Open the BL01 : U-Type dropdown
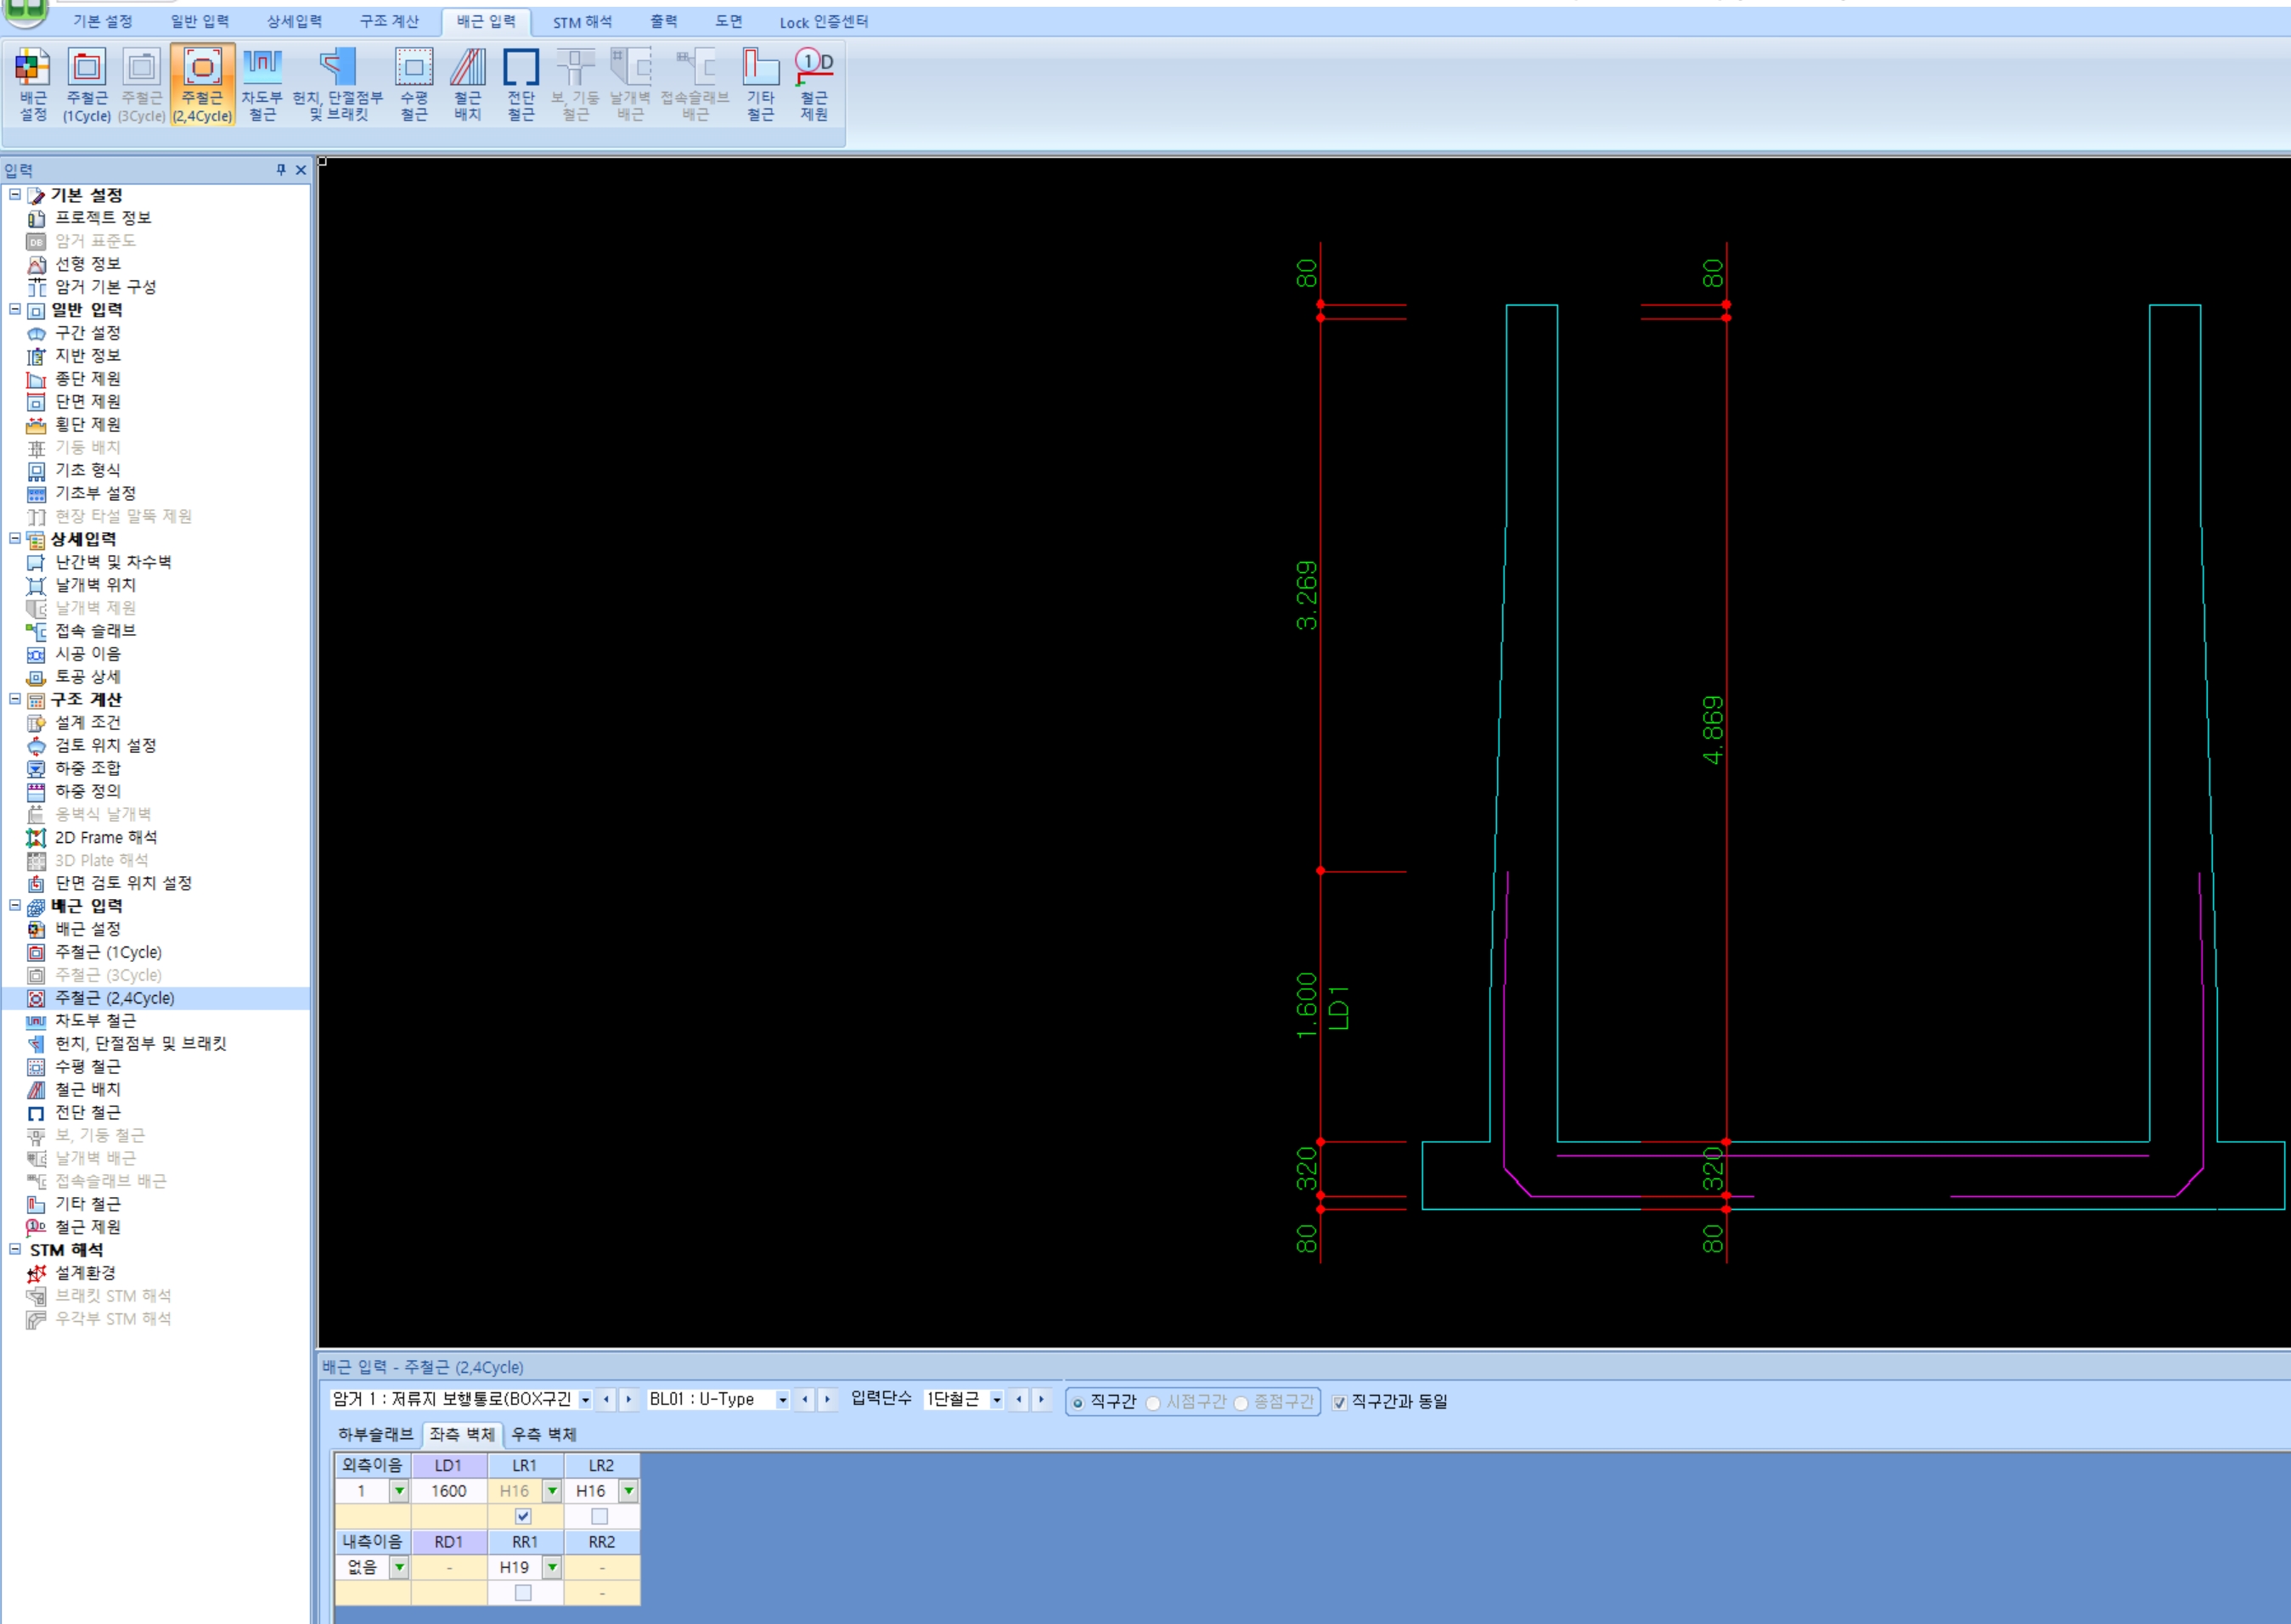The width and height of the screenshot is (2291, 1624). coord(782,1400)
